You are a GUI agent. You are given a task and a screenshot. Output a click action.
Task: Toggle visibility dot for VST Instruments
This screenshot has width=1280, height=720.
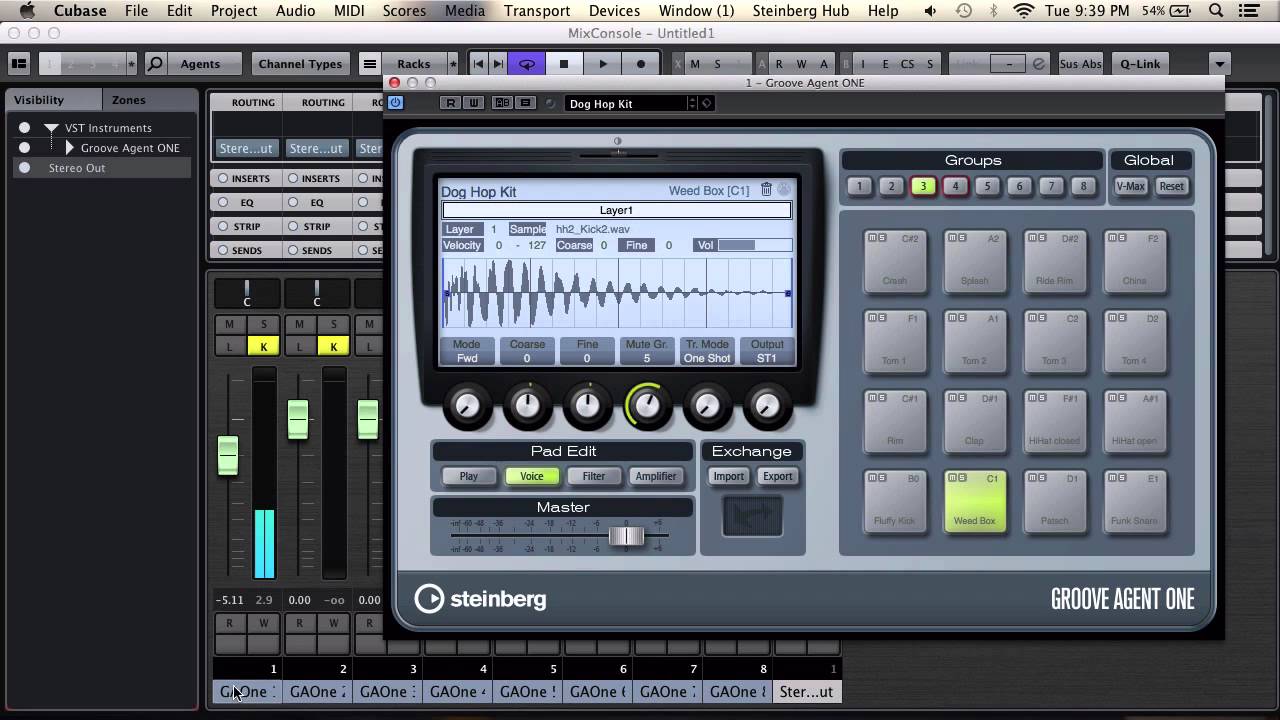coord(24,128)
